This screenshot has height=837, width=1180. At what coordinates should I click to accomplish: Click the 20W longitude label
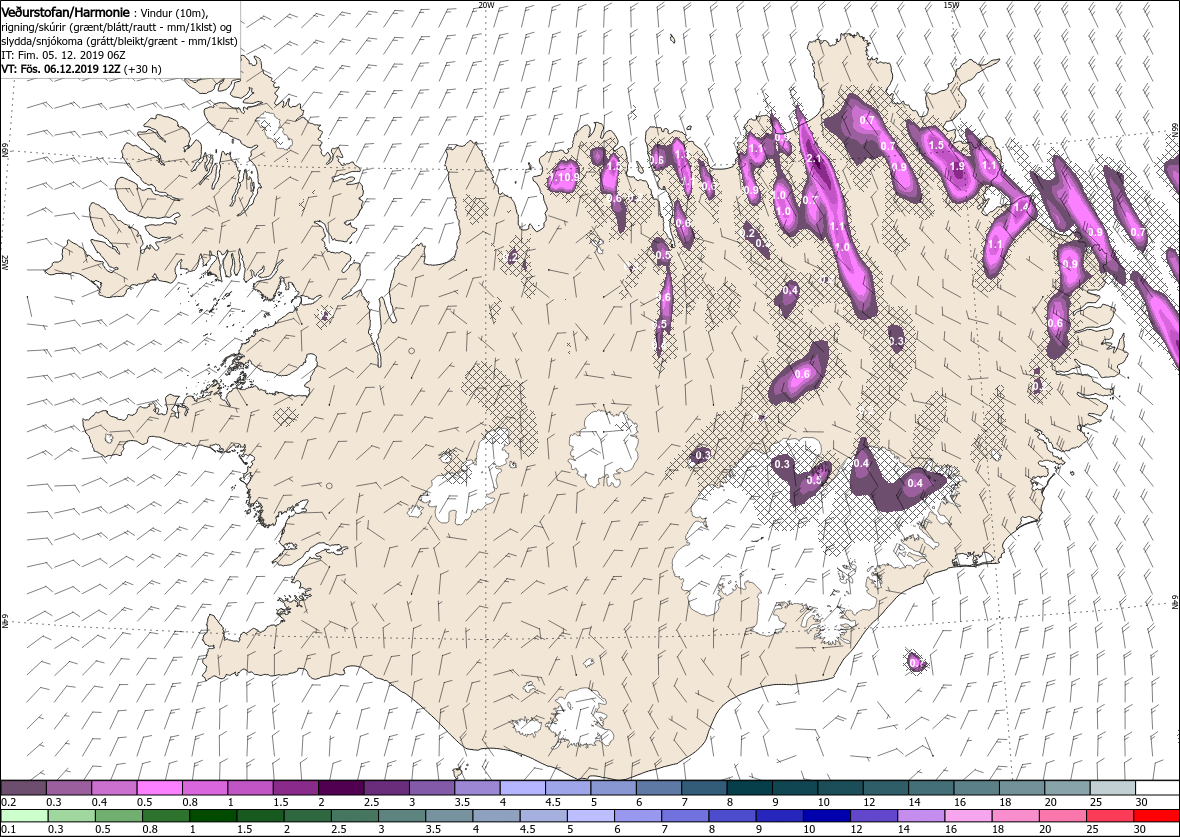(x=487, y=5)
